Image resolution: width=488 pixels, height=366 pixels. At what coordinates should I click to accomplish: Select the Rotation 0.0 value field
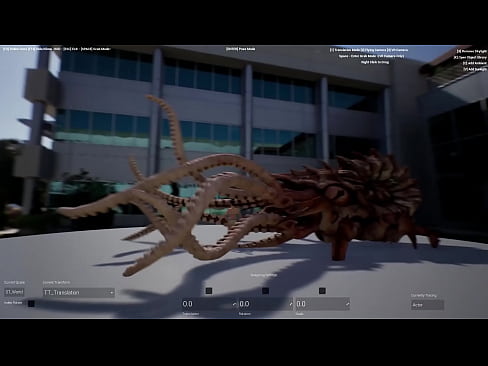263,304
